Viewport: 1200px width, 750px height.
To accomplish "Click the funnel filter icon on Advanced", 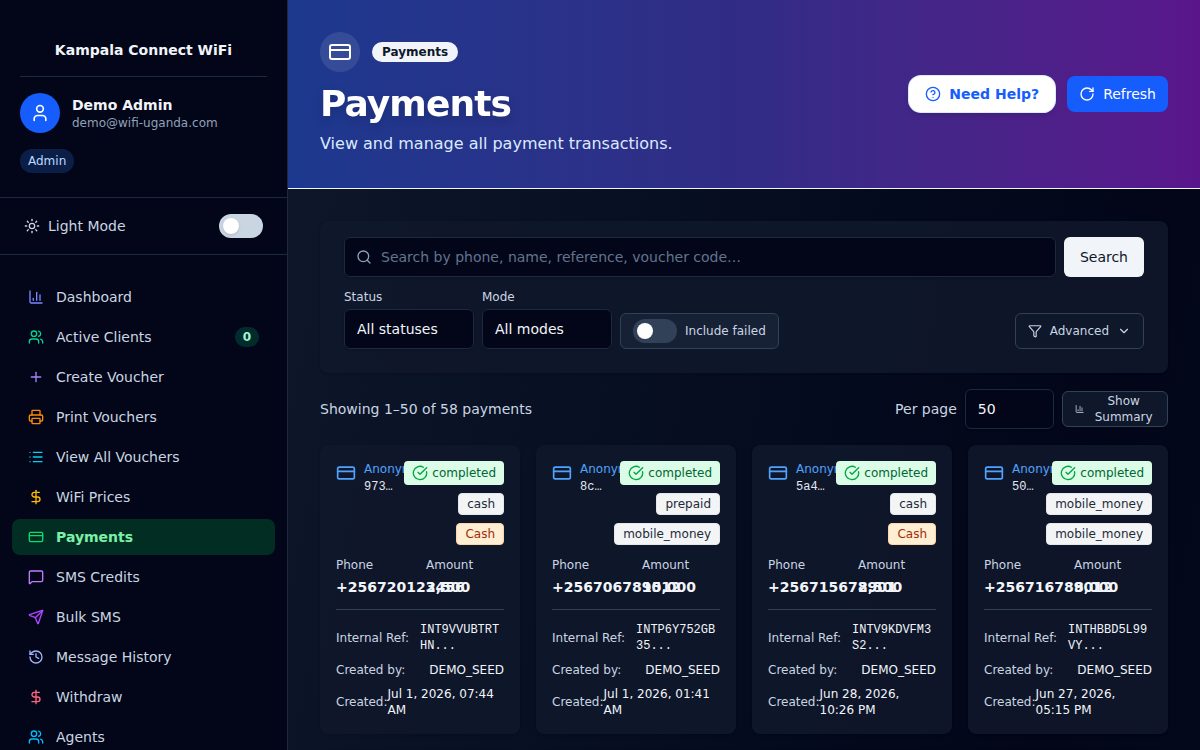I will 1034,331.
